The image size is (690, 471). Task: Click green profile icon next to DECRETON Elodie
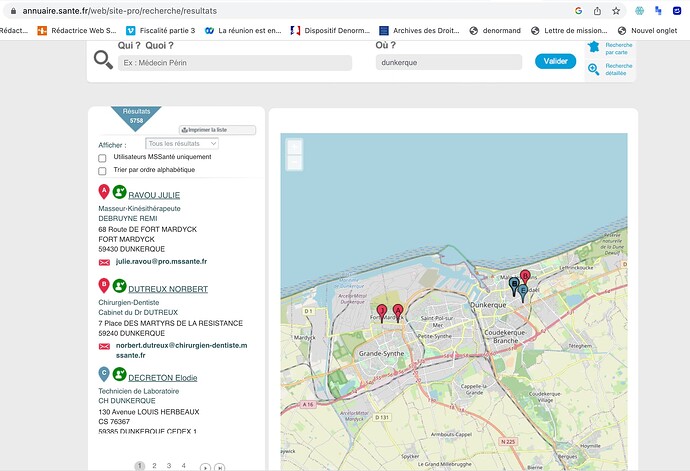pyautogui.click(x=119, y=374)
